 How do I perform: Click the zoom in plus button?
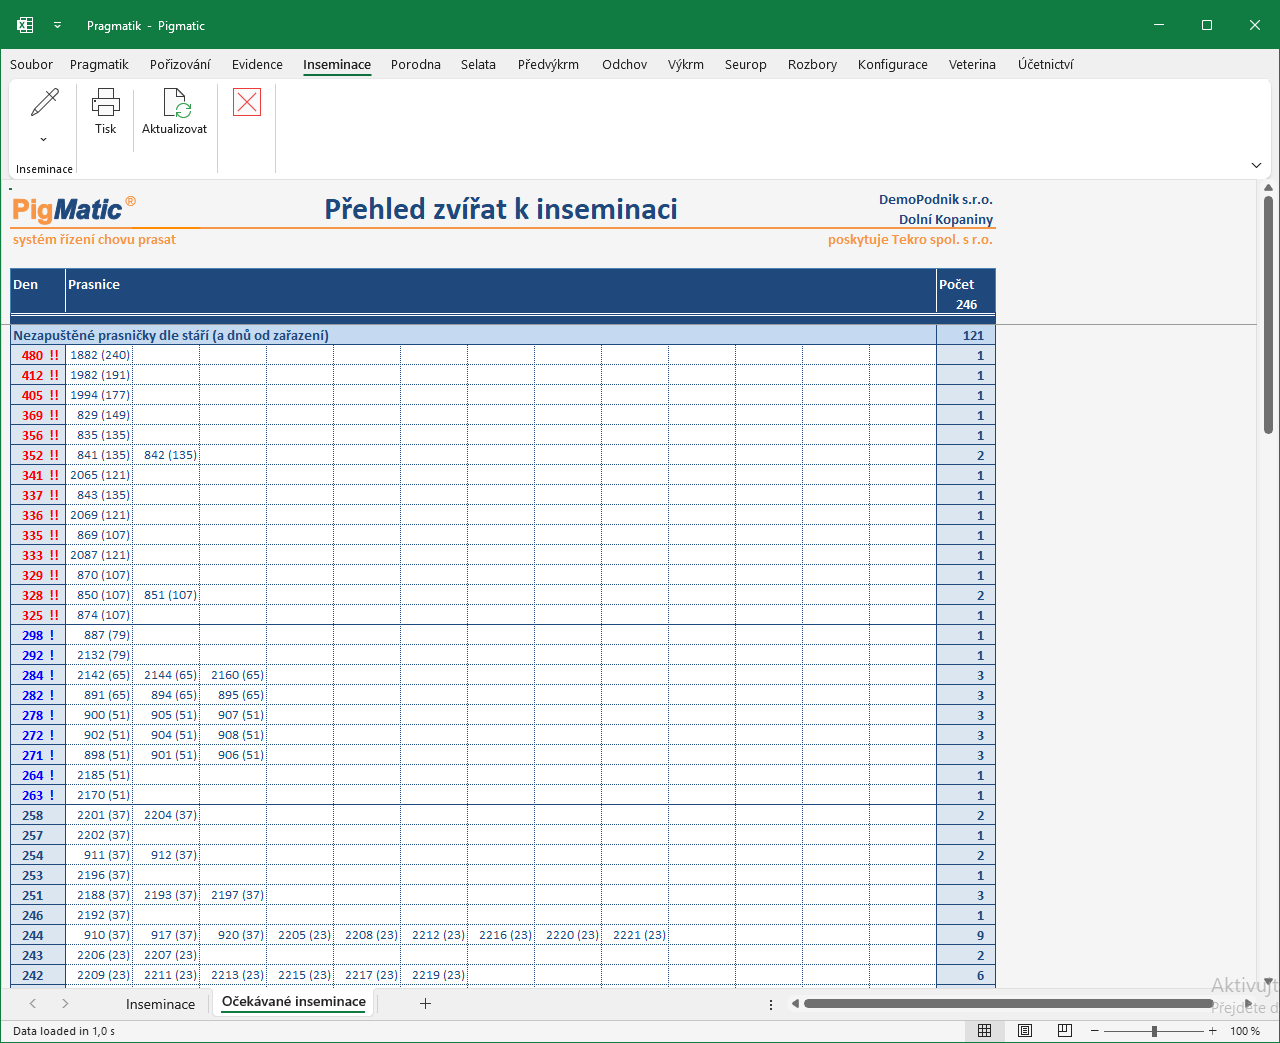1212,1031
